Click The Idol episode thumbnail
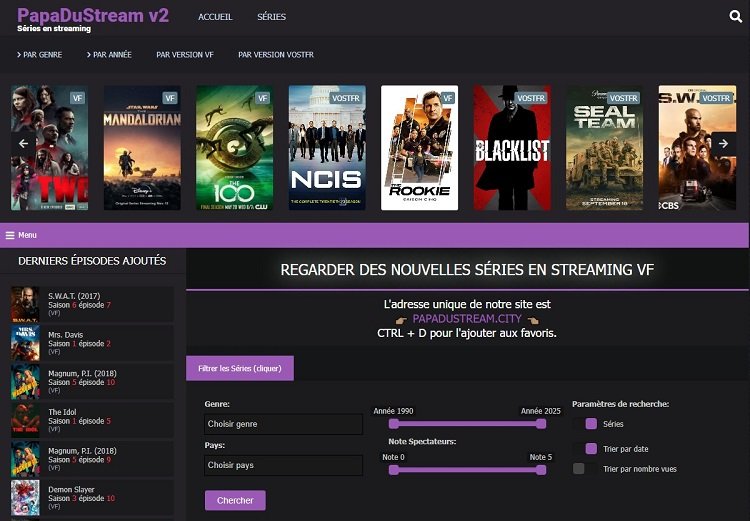 click(x=25, y=421)
